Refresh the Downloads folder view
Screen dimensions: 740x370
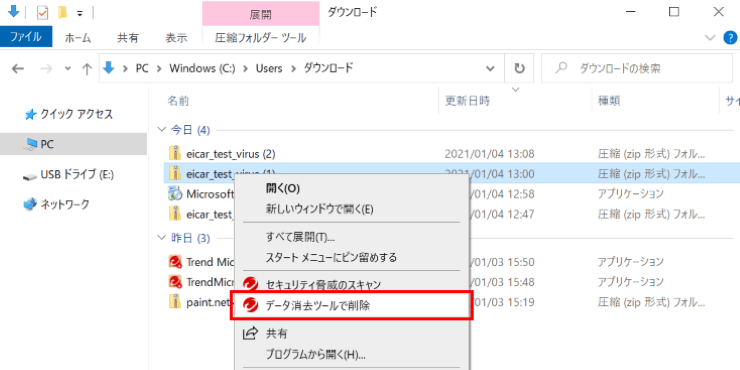(520, 69)
